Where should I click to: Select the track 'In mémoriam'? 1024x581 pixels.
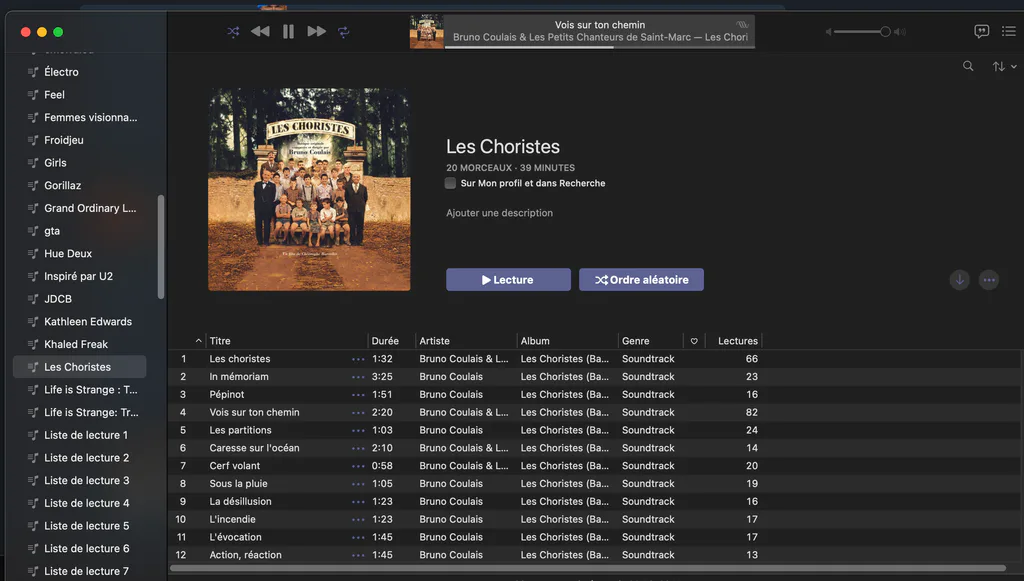[594, 377]
